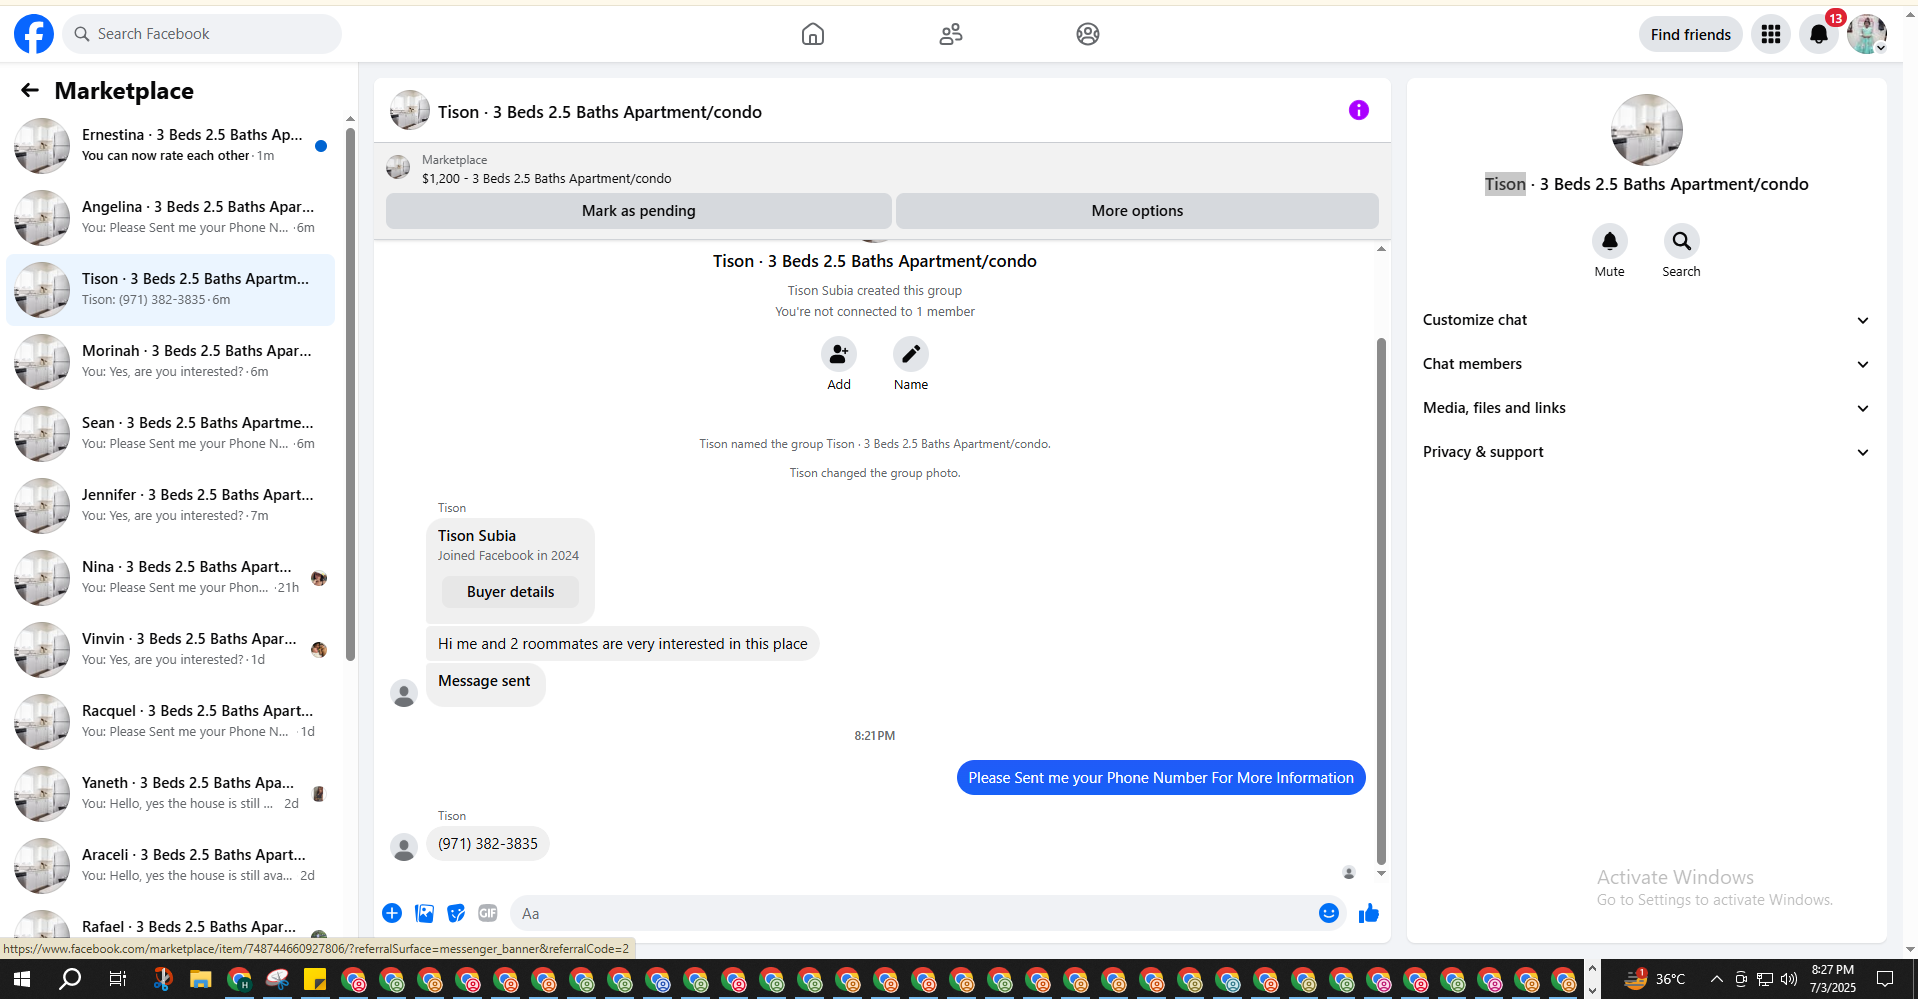Open Araceli conversation in the list
1918x999 pixels.
coord(171,865)
